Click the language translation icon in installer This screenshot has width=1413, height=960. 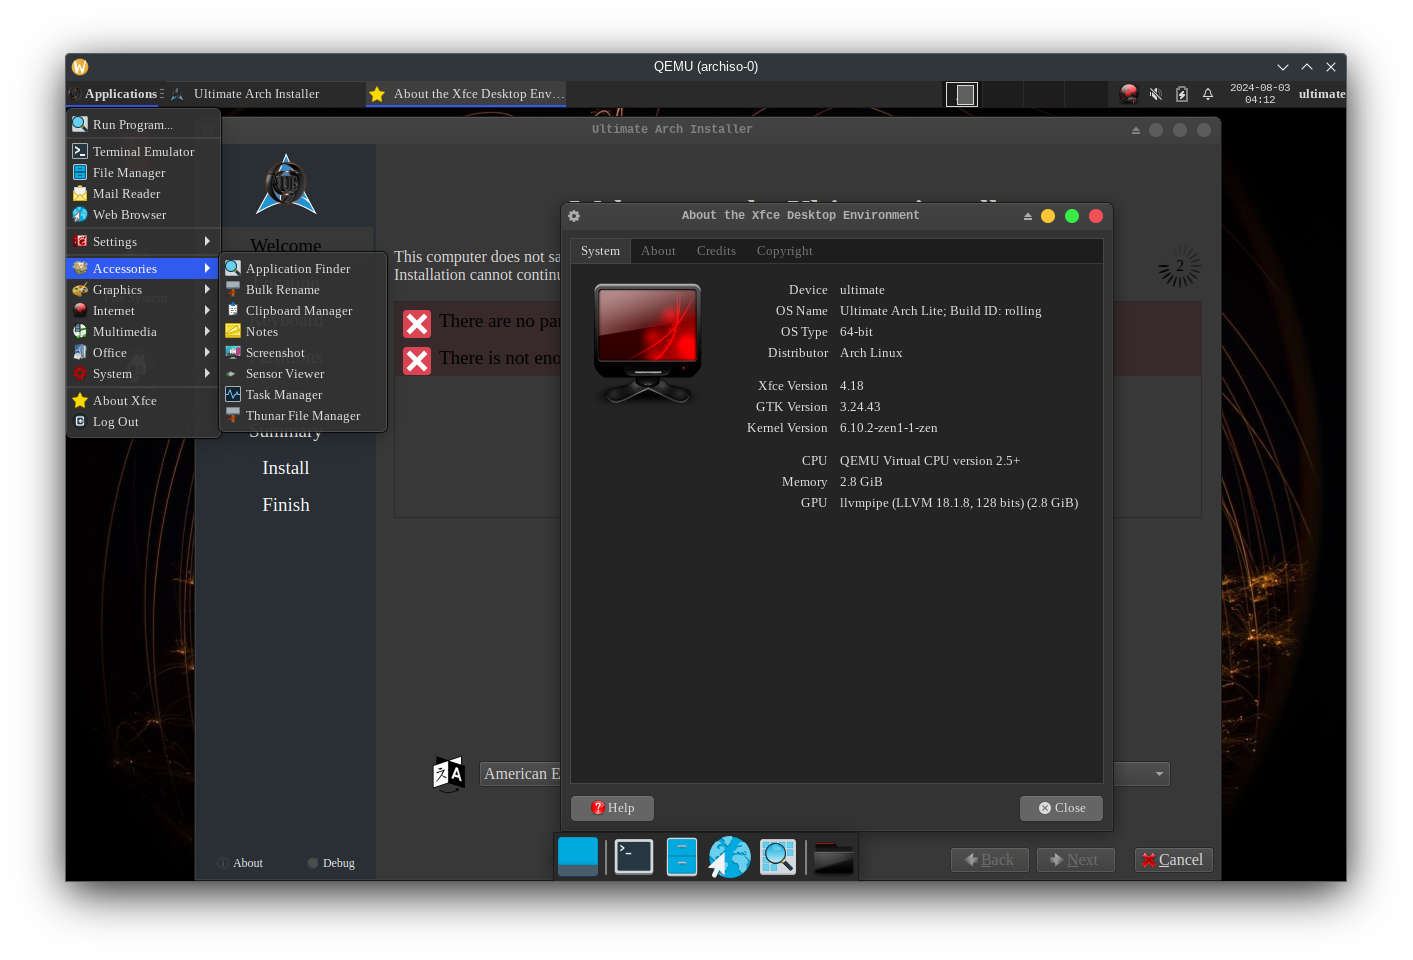click(449, 774)
